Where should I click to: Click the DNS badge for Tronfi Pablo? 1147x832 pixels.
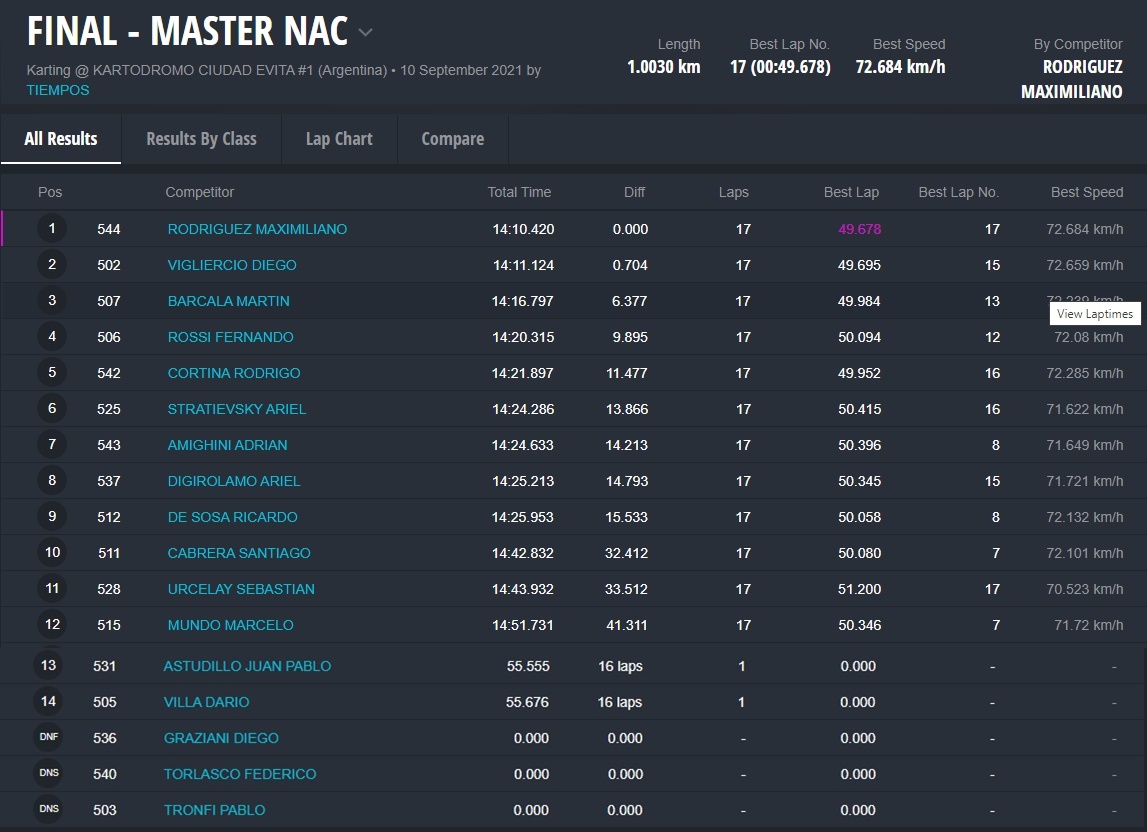coord(48,810)
